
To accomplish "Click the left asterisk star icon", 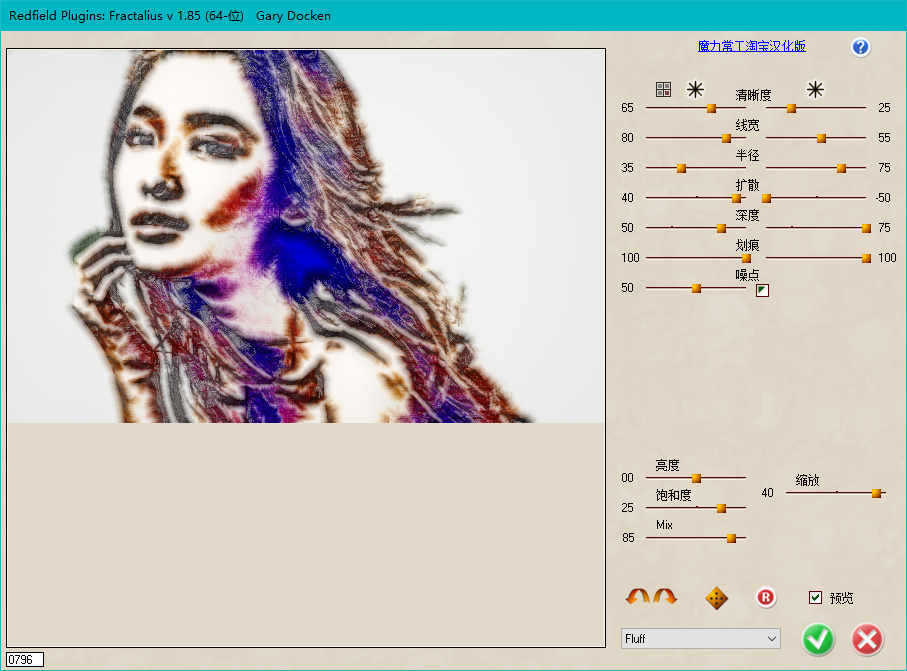I will click(695, 89).
